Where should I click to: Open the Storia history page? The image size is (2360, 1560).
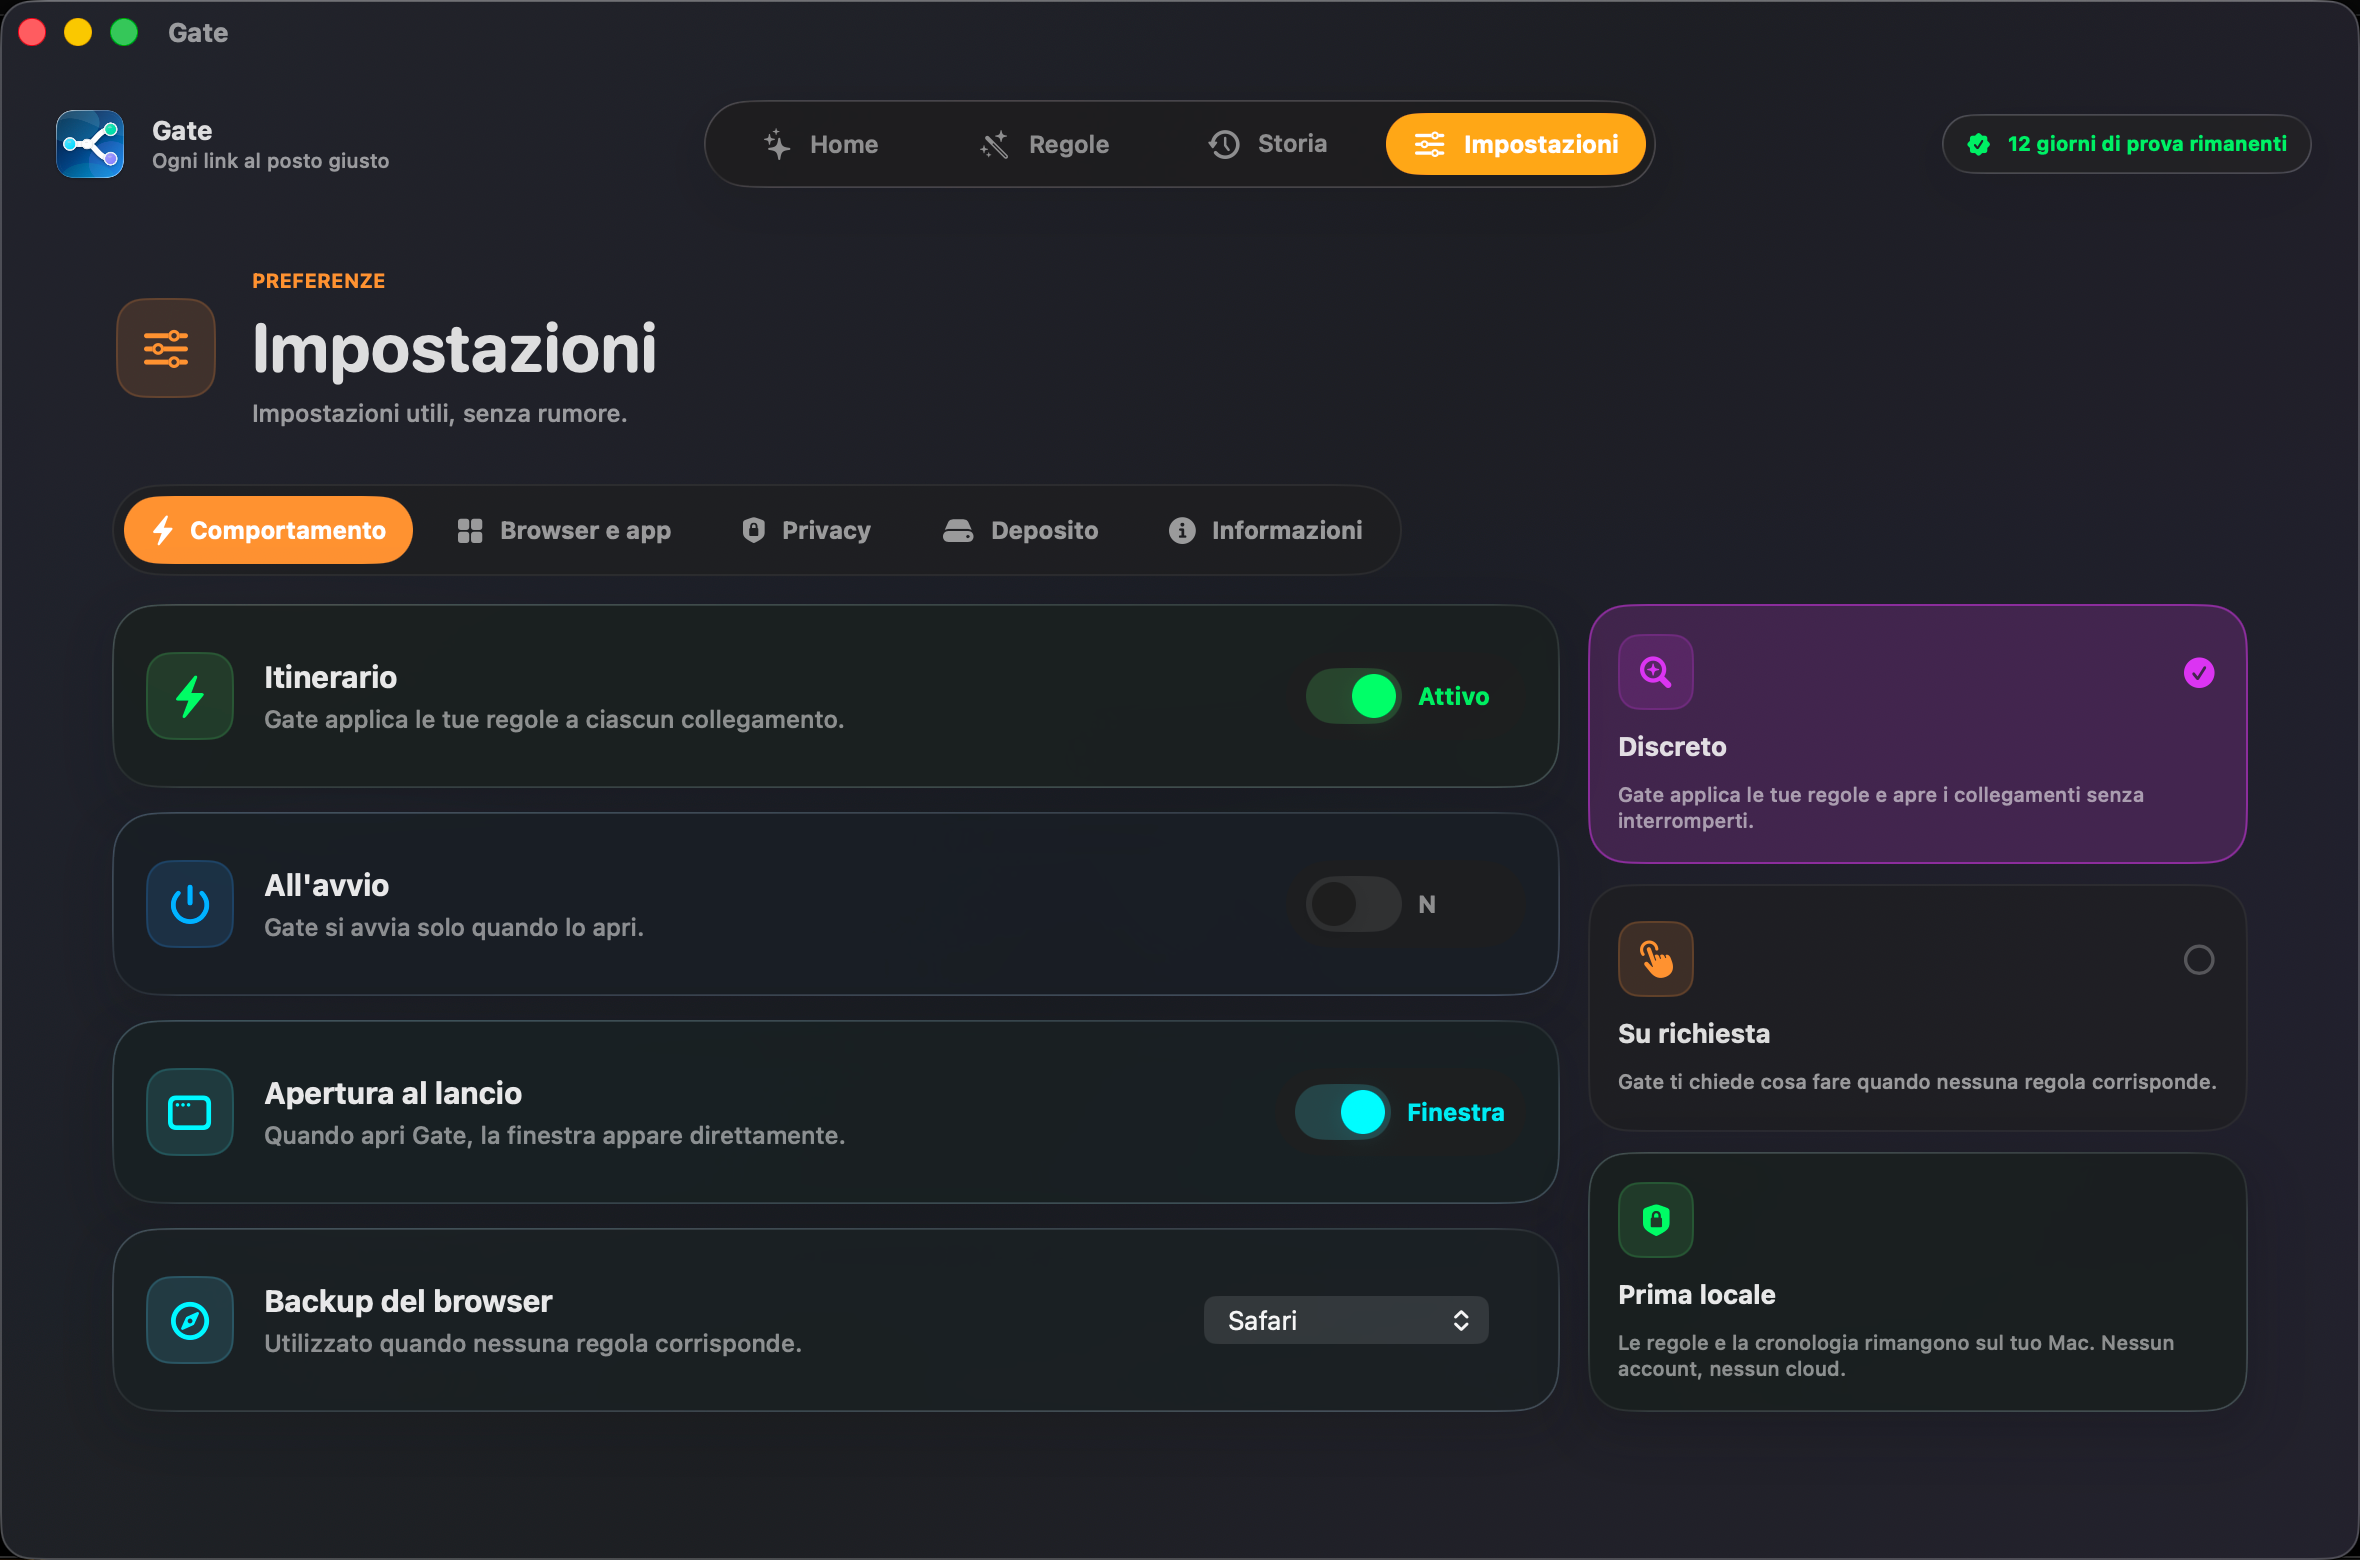[1268, 144]
